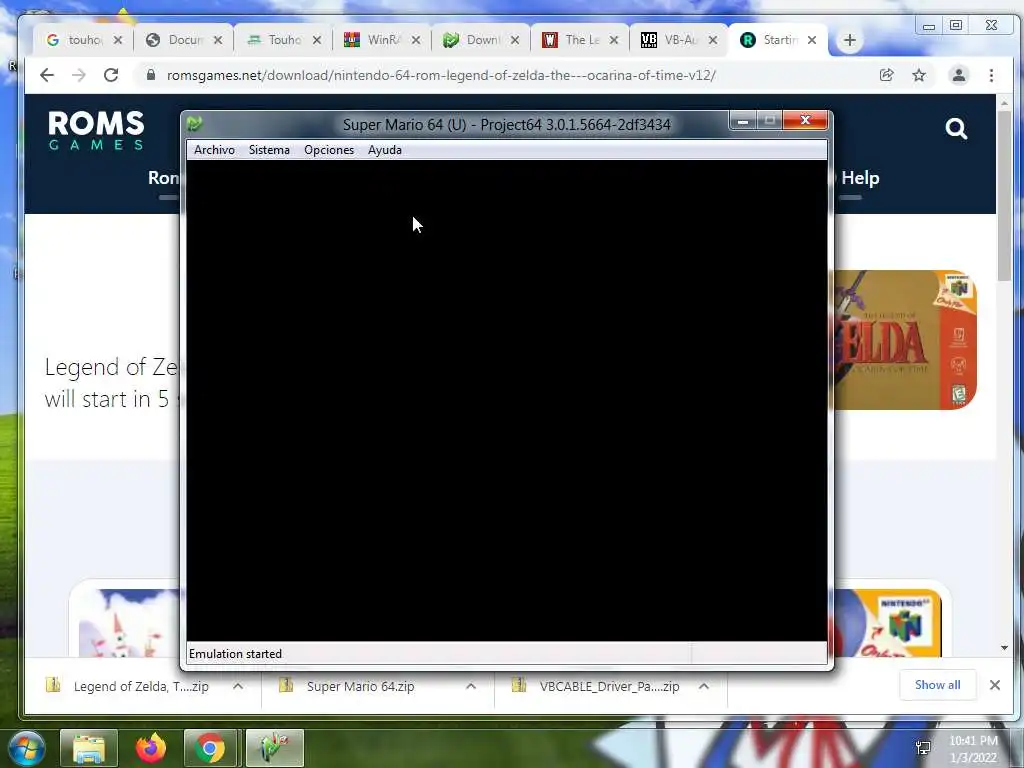Bookmark this page with the star icon
The image size is (1024, 768).
[919, 75]
